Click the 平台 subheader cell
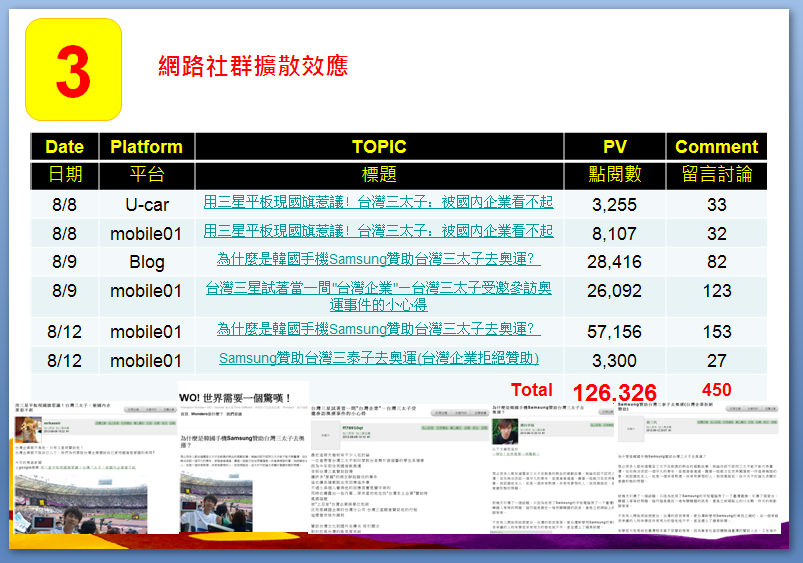 [146, 175]
